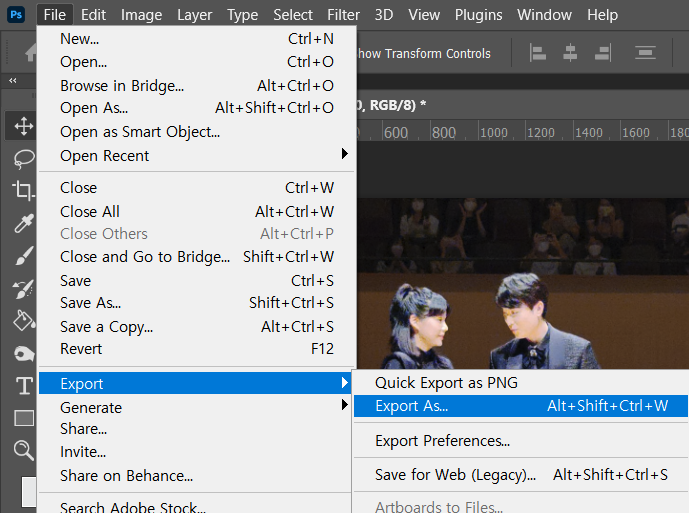Choose Open... from File menu
689x513 pixels.
click(197, 62)
